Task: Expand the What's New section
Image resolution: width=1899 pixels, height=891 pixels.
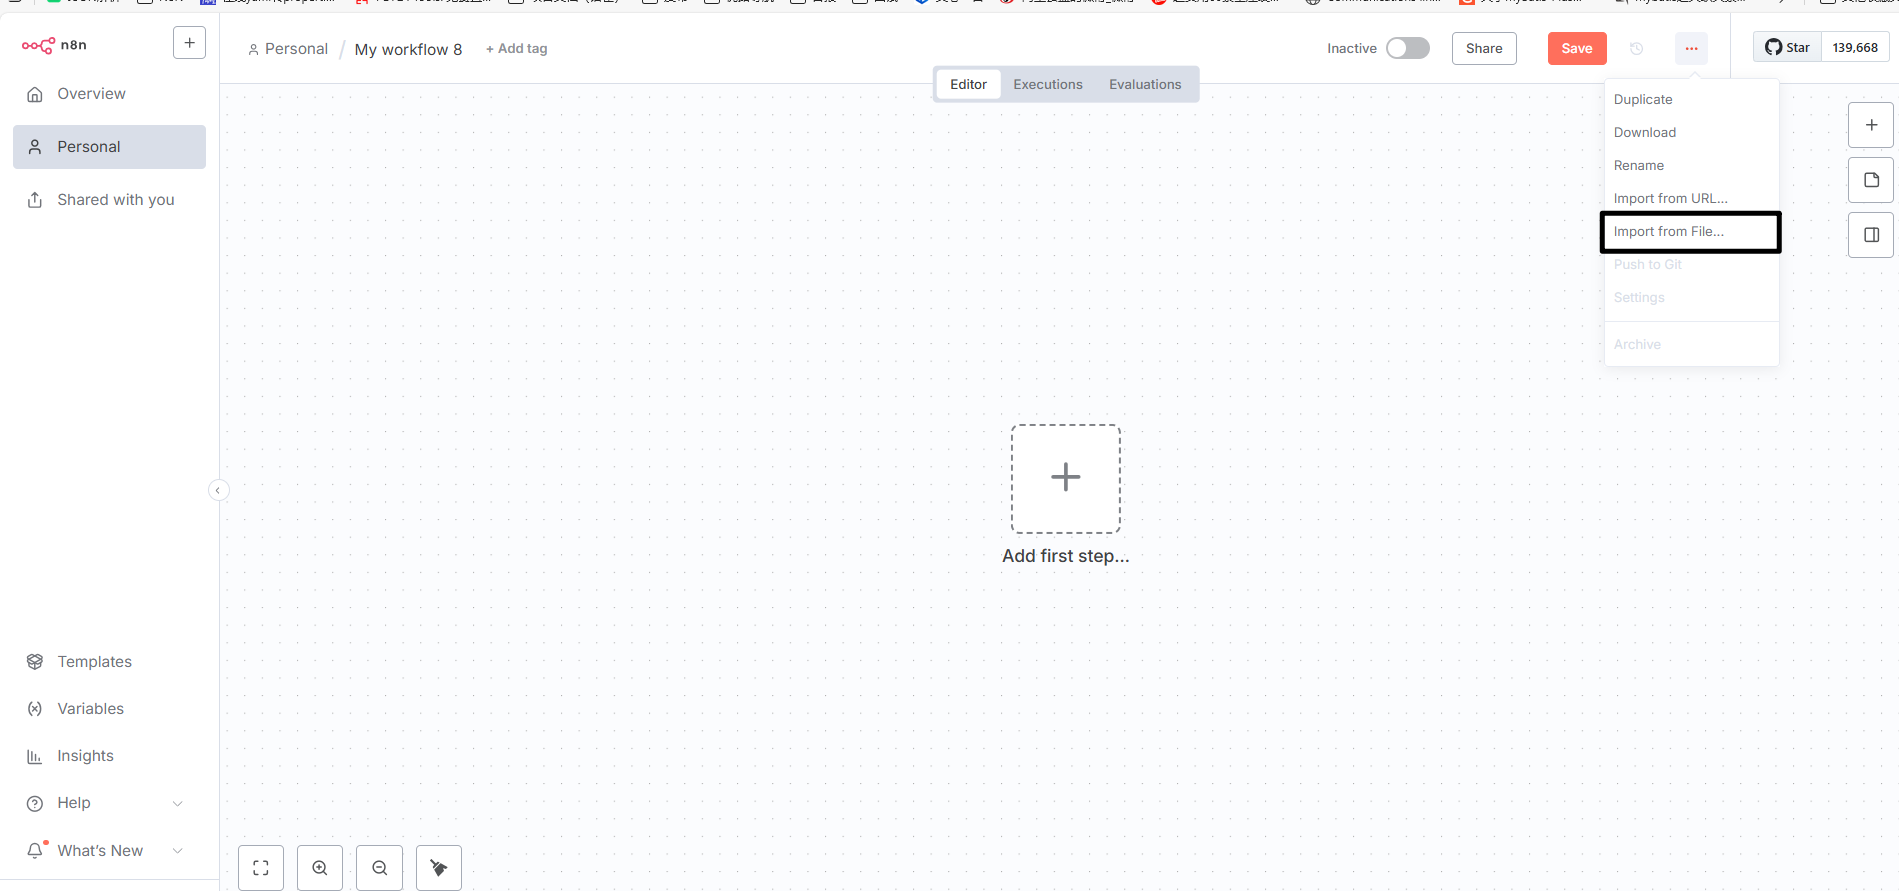Action: click(x=178, y=851)
